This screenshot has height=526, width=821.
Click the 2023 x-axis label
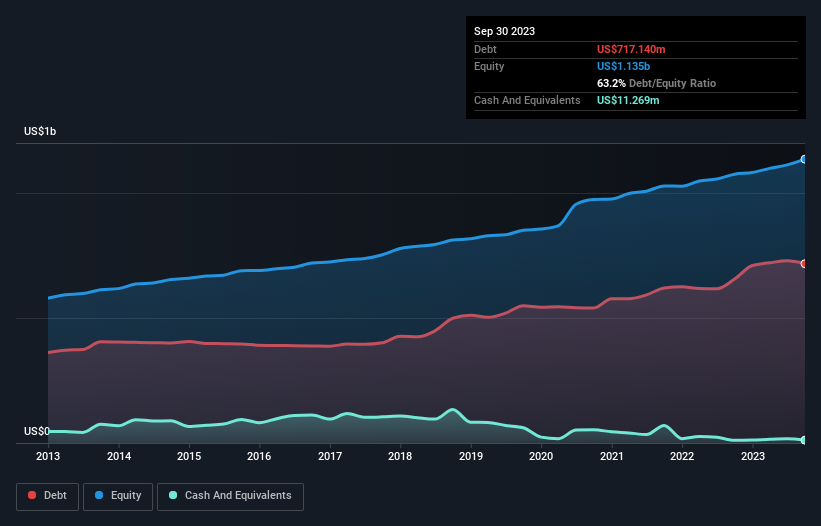tap(752, 456)
